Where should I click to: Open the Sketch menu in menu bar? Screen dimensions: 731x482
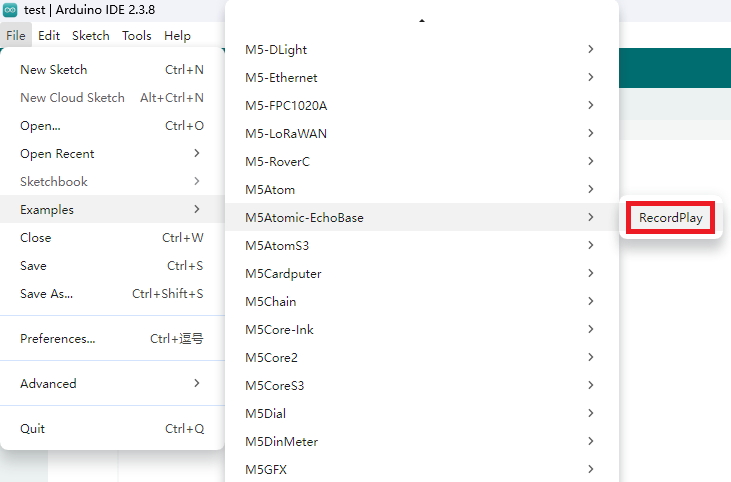[x=91, y=36]
